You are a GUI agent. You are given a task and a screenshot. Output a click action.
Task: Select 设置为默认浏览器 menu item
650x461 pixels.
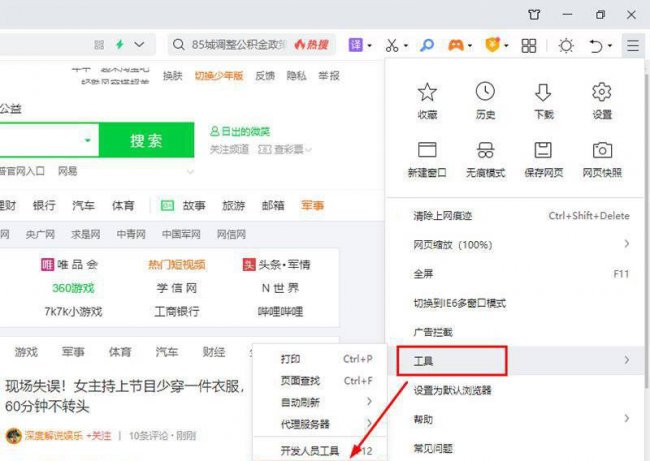[x=515, y=390]
